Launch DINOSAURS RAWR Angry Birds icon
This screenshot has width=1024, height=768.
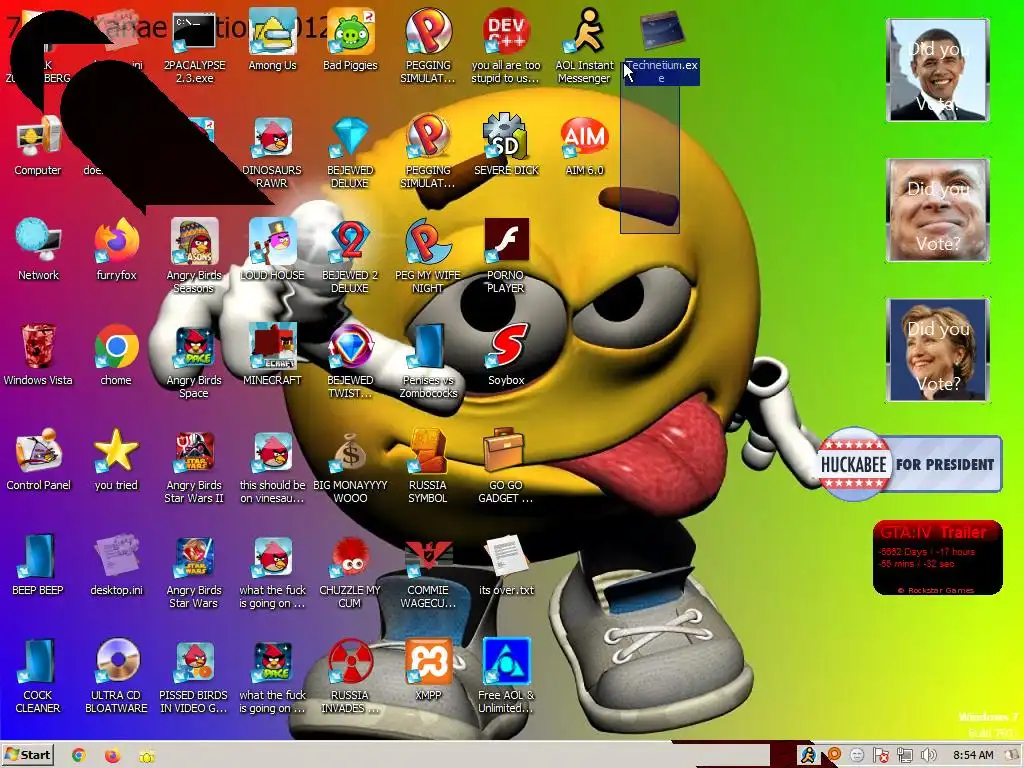[x=272, y=152]
